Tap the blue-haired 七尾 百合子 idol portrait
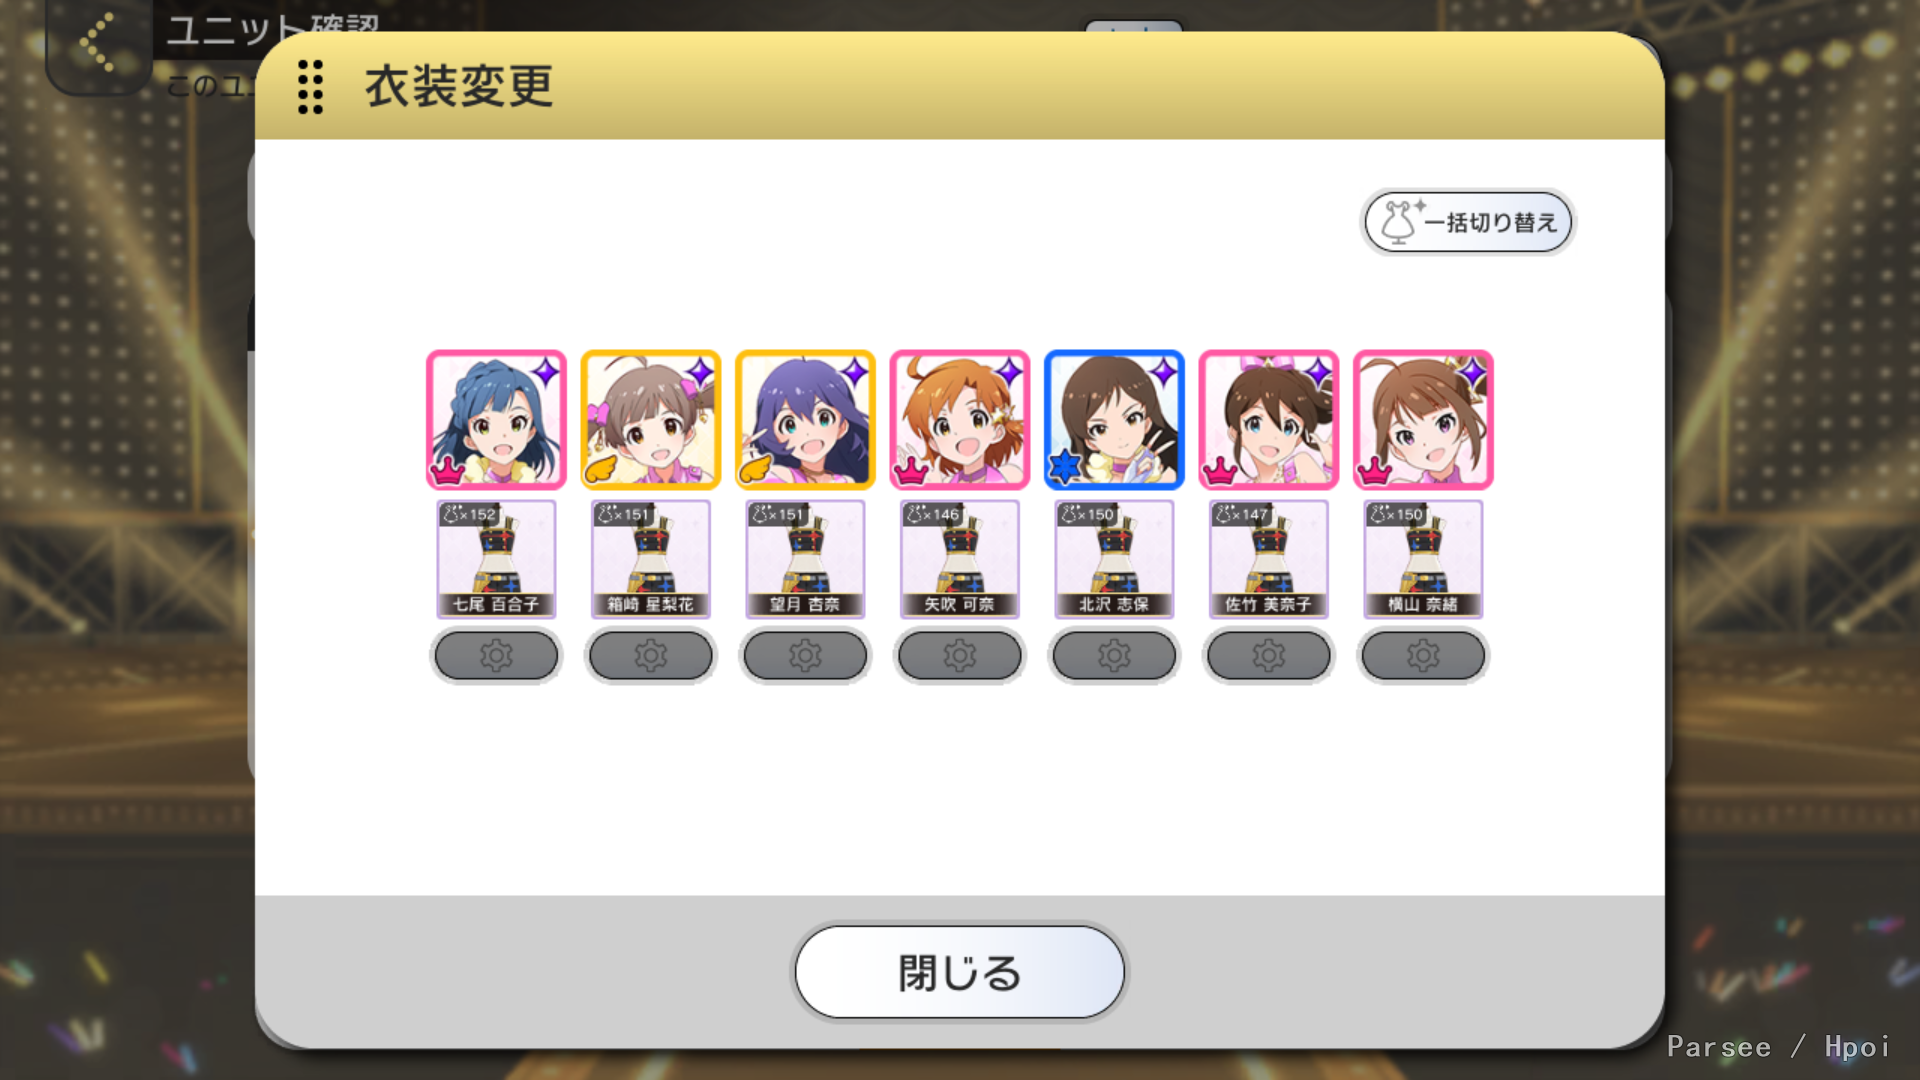This screenshot has height=1080, width=1920. [x=496, y=420]
